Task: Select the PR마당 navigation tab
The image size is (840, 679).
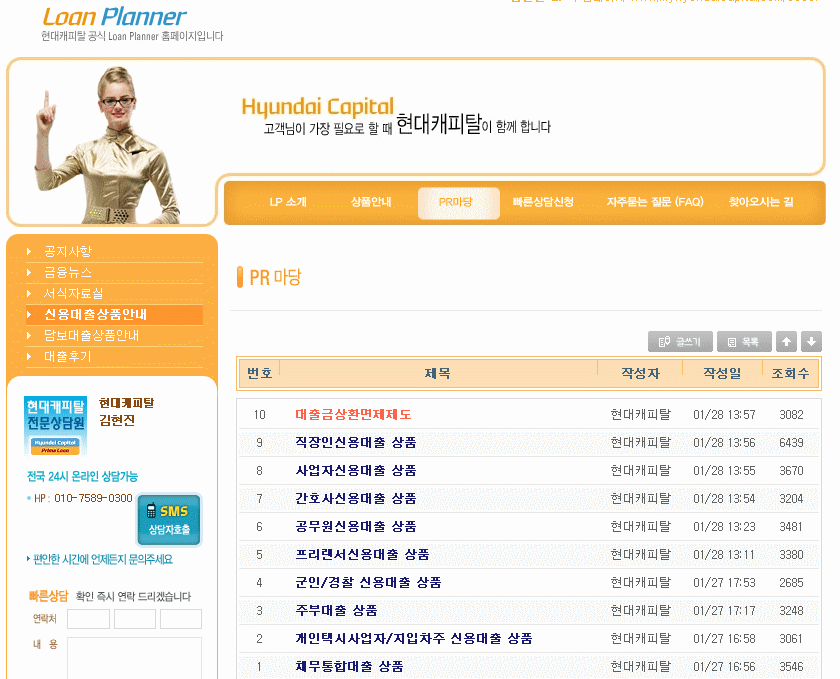Action: coord(456,202)
